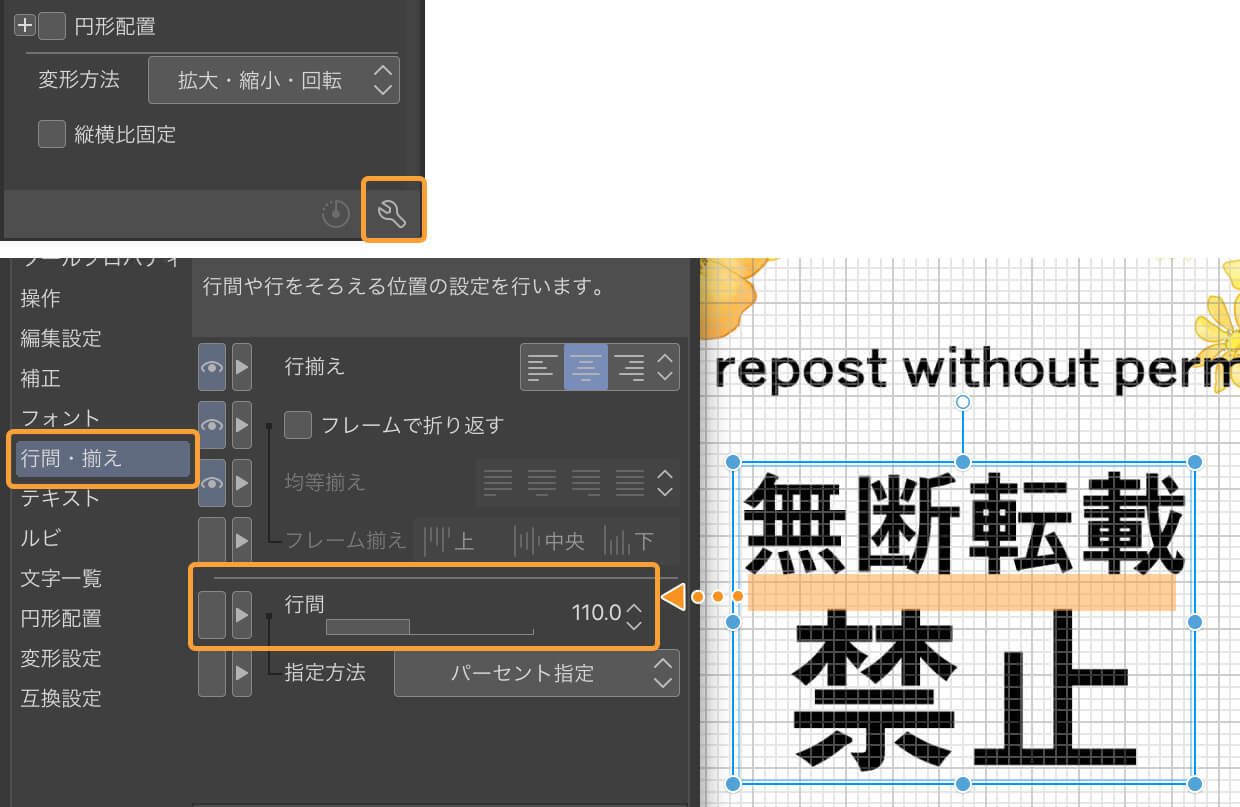The width and height of the screenshot is (1240, 807).
Task: Select the left-align icon for 行揃え
Action: pyautogui.click(x=541, y=366)
